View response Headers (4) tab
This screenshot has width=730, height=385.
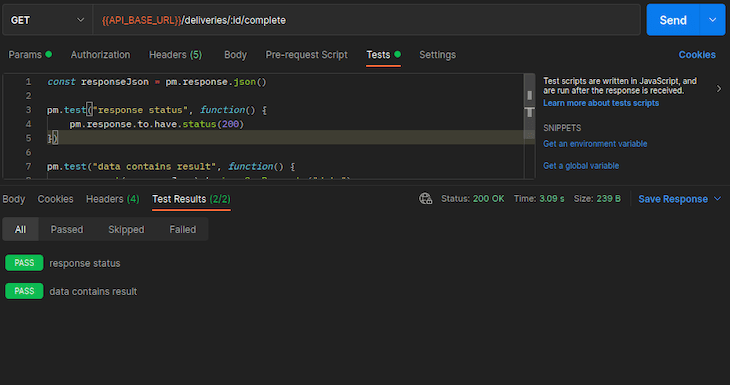(x=113, y=199)
